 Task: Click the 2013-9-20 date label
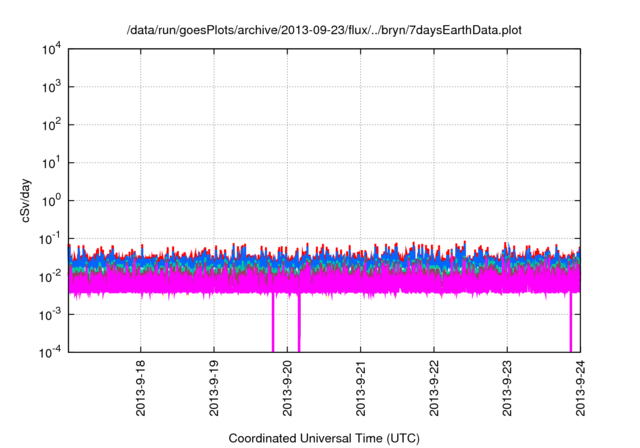(287, 388)
